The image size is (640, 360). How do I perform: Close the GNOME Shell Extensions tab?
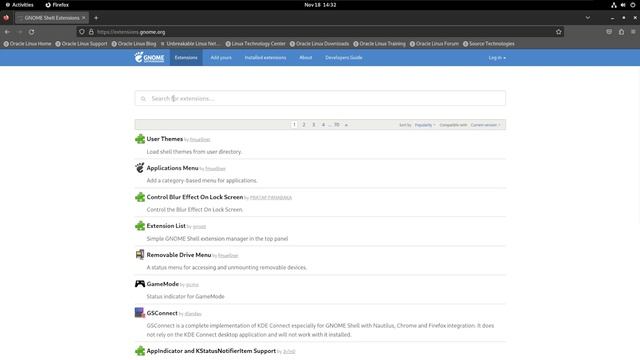pos(84,18)
